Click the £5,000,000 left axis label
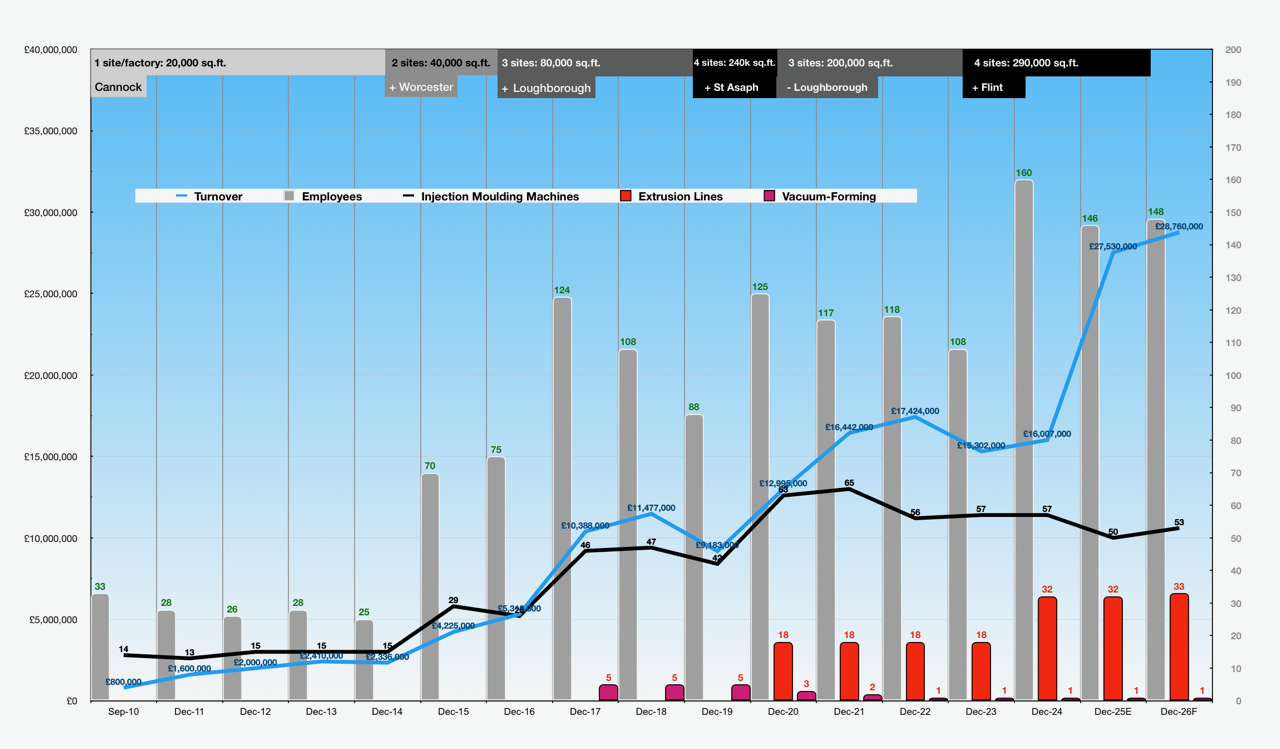 [54, 620]
